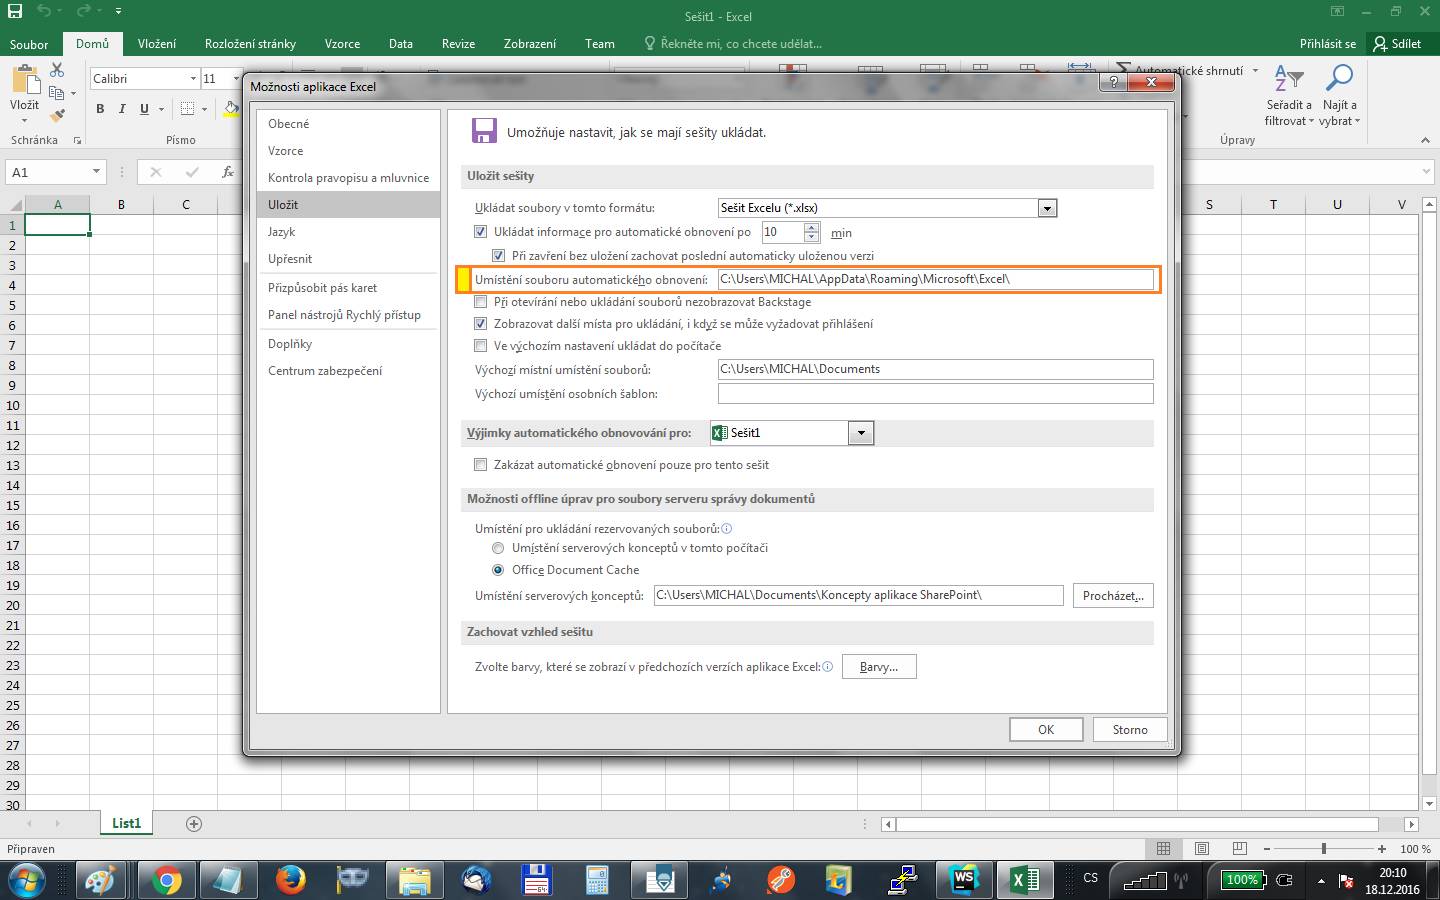Click the Barvy... button
Screen dimensions: 1440x900
pyautogui.click(x=879, y=667)
